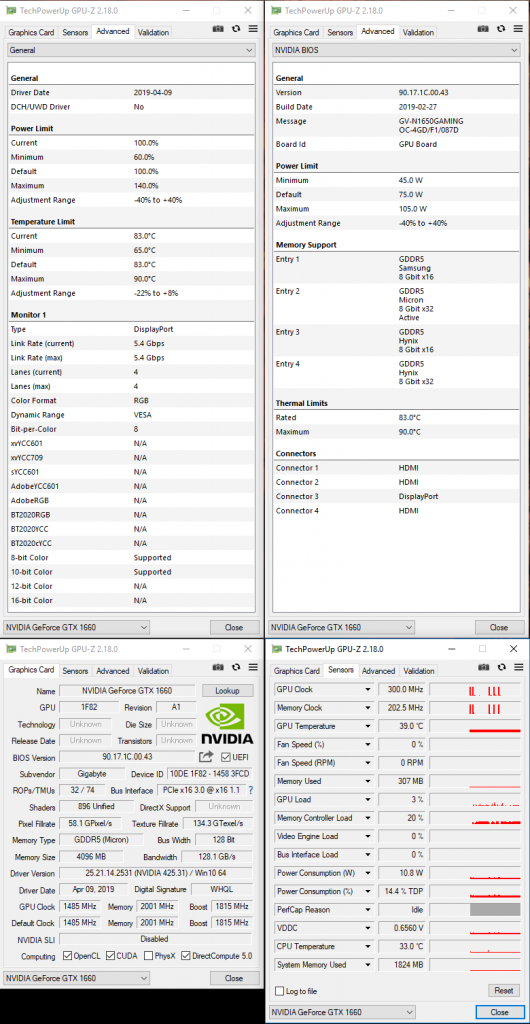Viewport: 530px width, 1024px height.
Task: Click Close button in Graphics Card window
Action: (234, 978)
